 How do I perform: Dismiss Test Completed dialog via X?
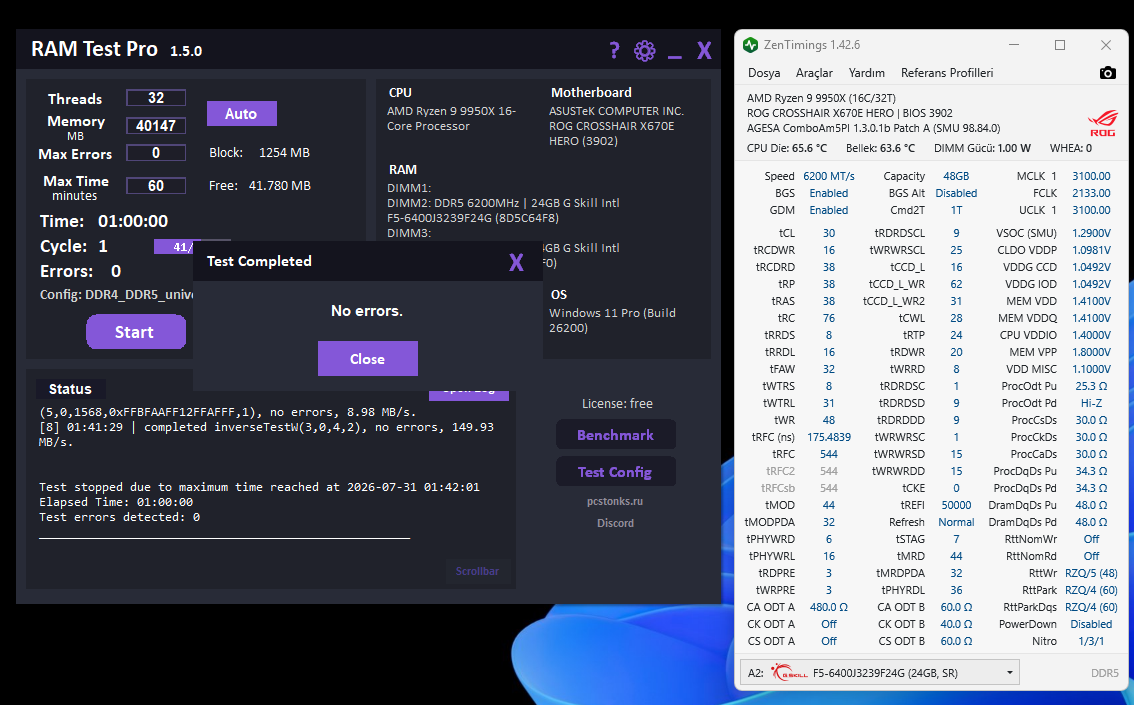pyautogui.click(x=516, y=262)
